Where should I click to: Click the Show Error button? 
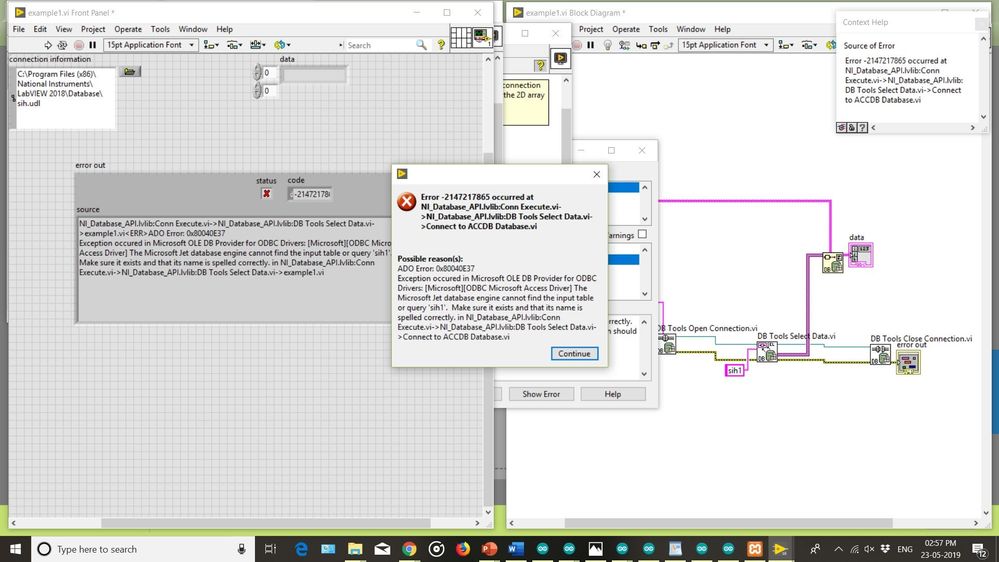[x=541, y=394]
